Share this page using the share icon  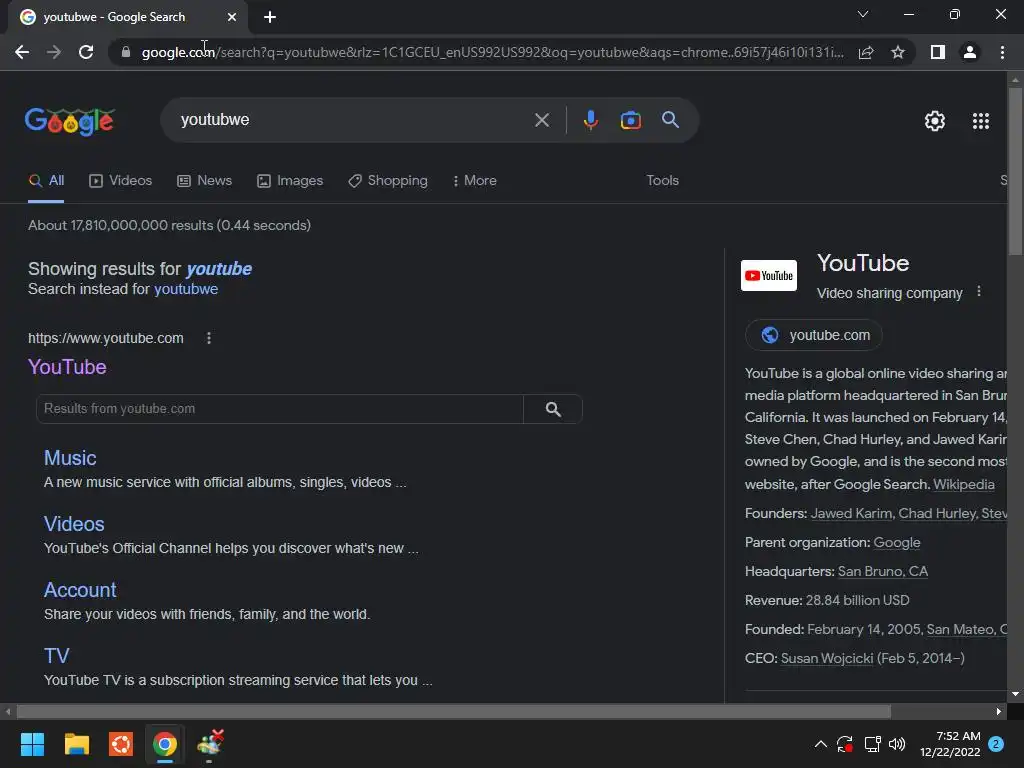pyautogui.click(x=866, y=52)
